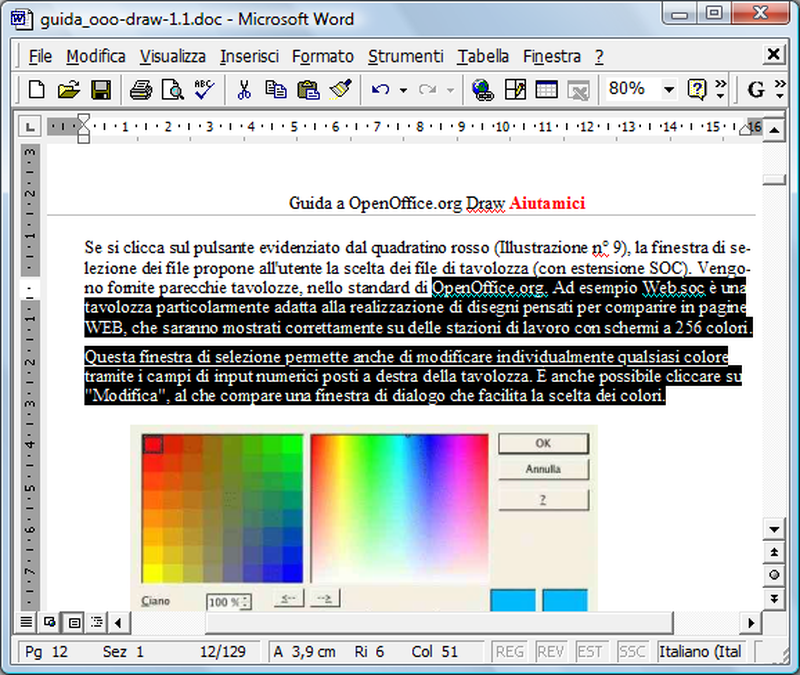Paste from clipboard icon
The width and height of the screenshot is (800, 675).
click(308, 89)
